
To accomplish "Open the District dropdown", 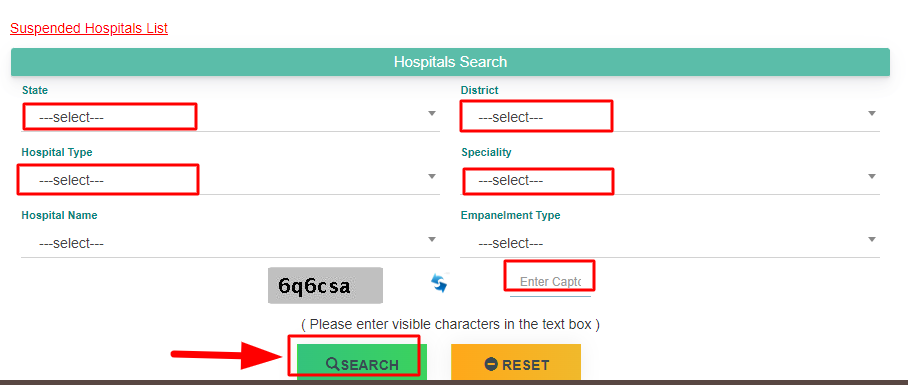I will pyautogui.click(x=670, y=117).
